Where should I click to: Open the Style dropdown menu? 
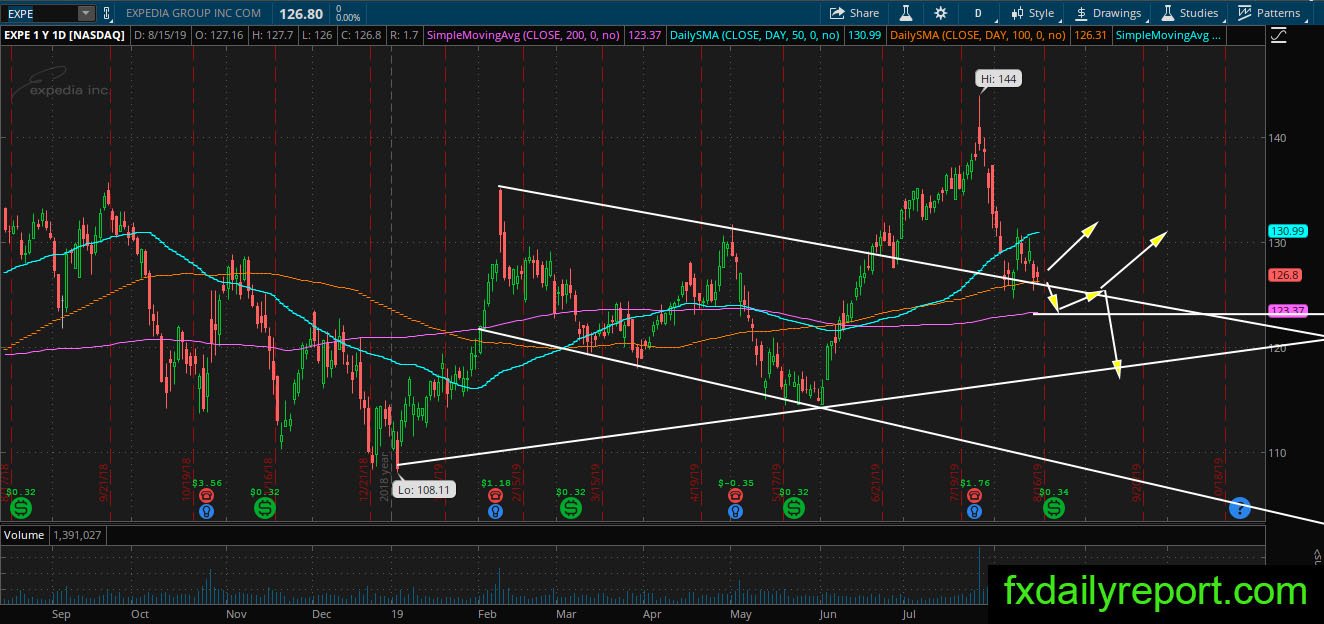pyautogui.click(x=1032, y=13)
